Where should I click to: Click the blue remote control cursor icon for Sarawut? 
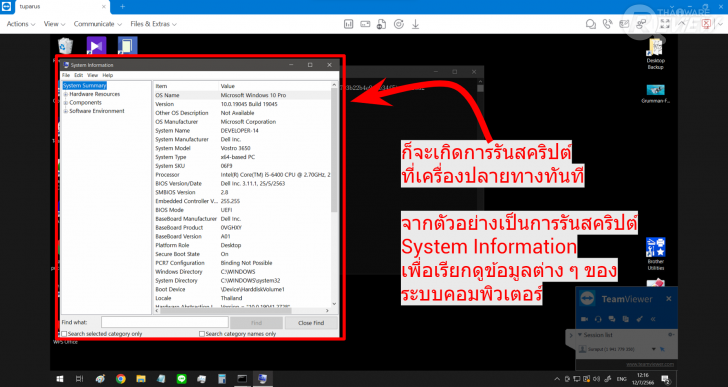coord(662,349)
